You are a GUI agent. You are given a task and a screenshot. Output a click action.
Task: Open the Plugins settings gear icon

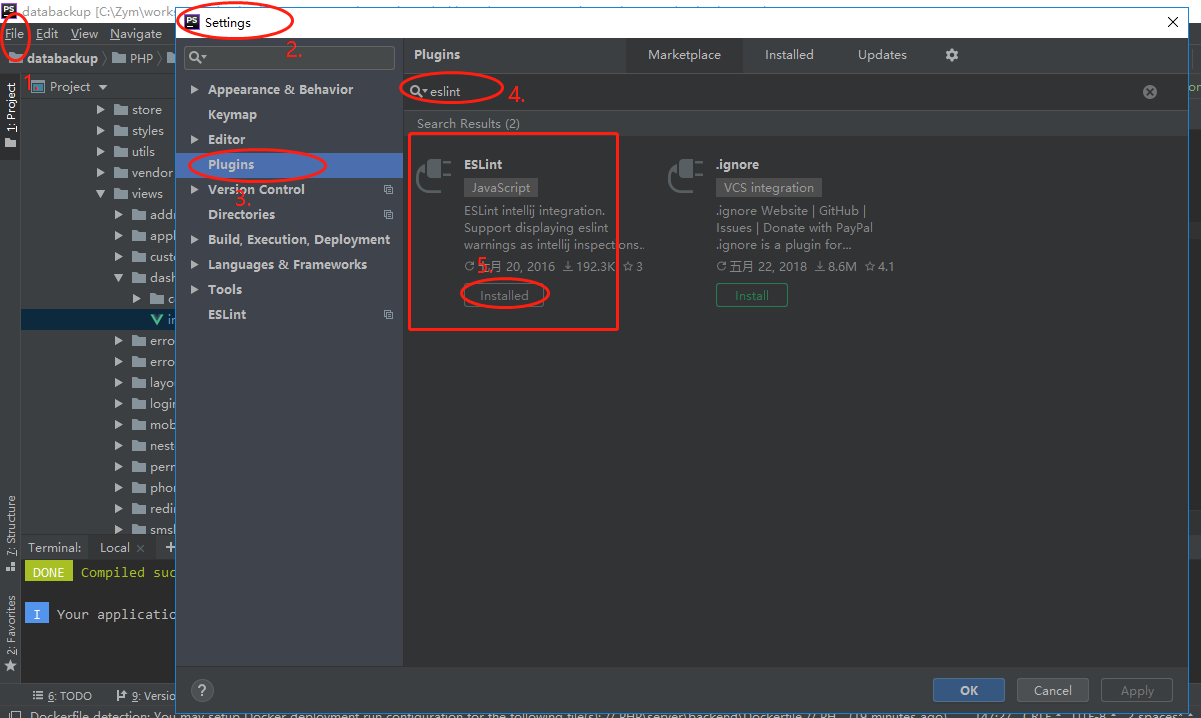951,55
